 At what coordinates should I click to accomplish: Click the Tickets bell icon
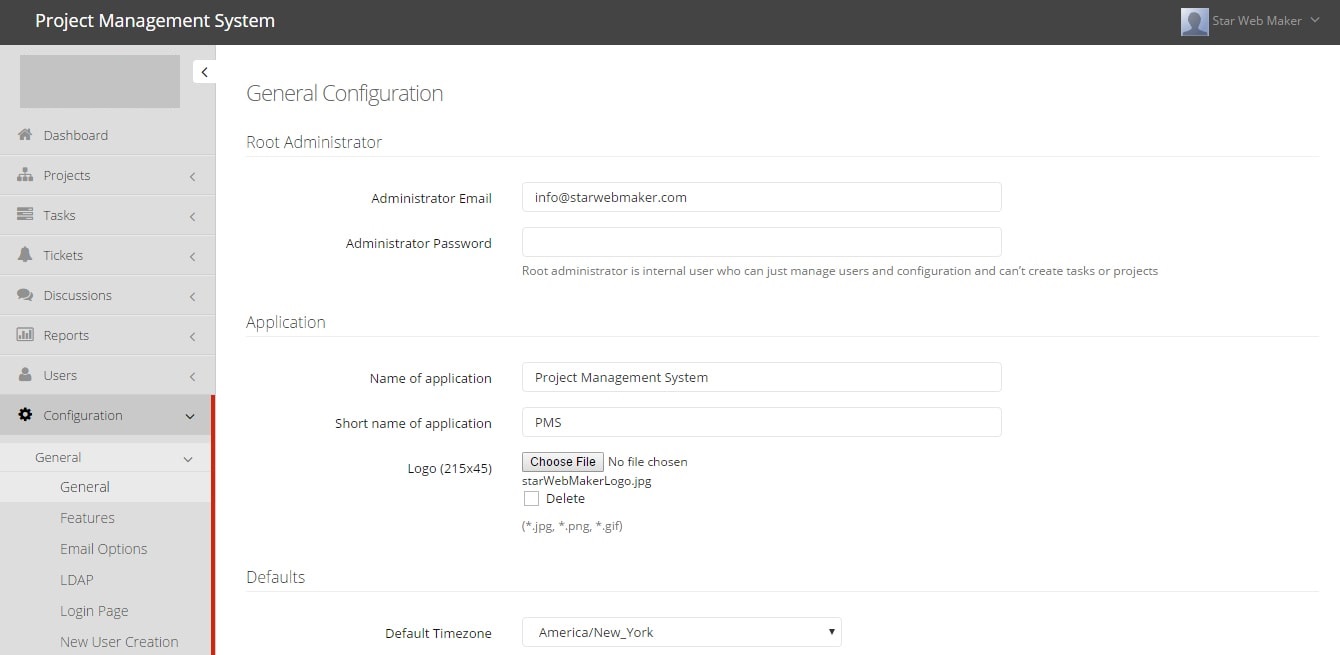pyautogui.click(x=25, y=255)
